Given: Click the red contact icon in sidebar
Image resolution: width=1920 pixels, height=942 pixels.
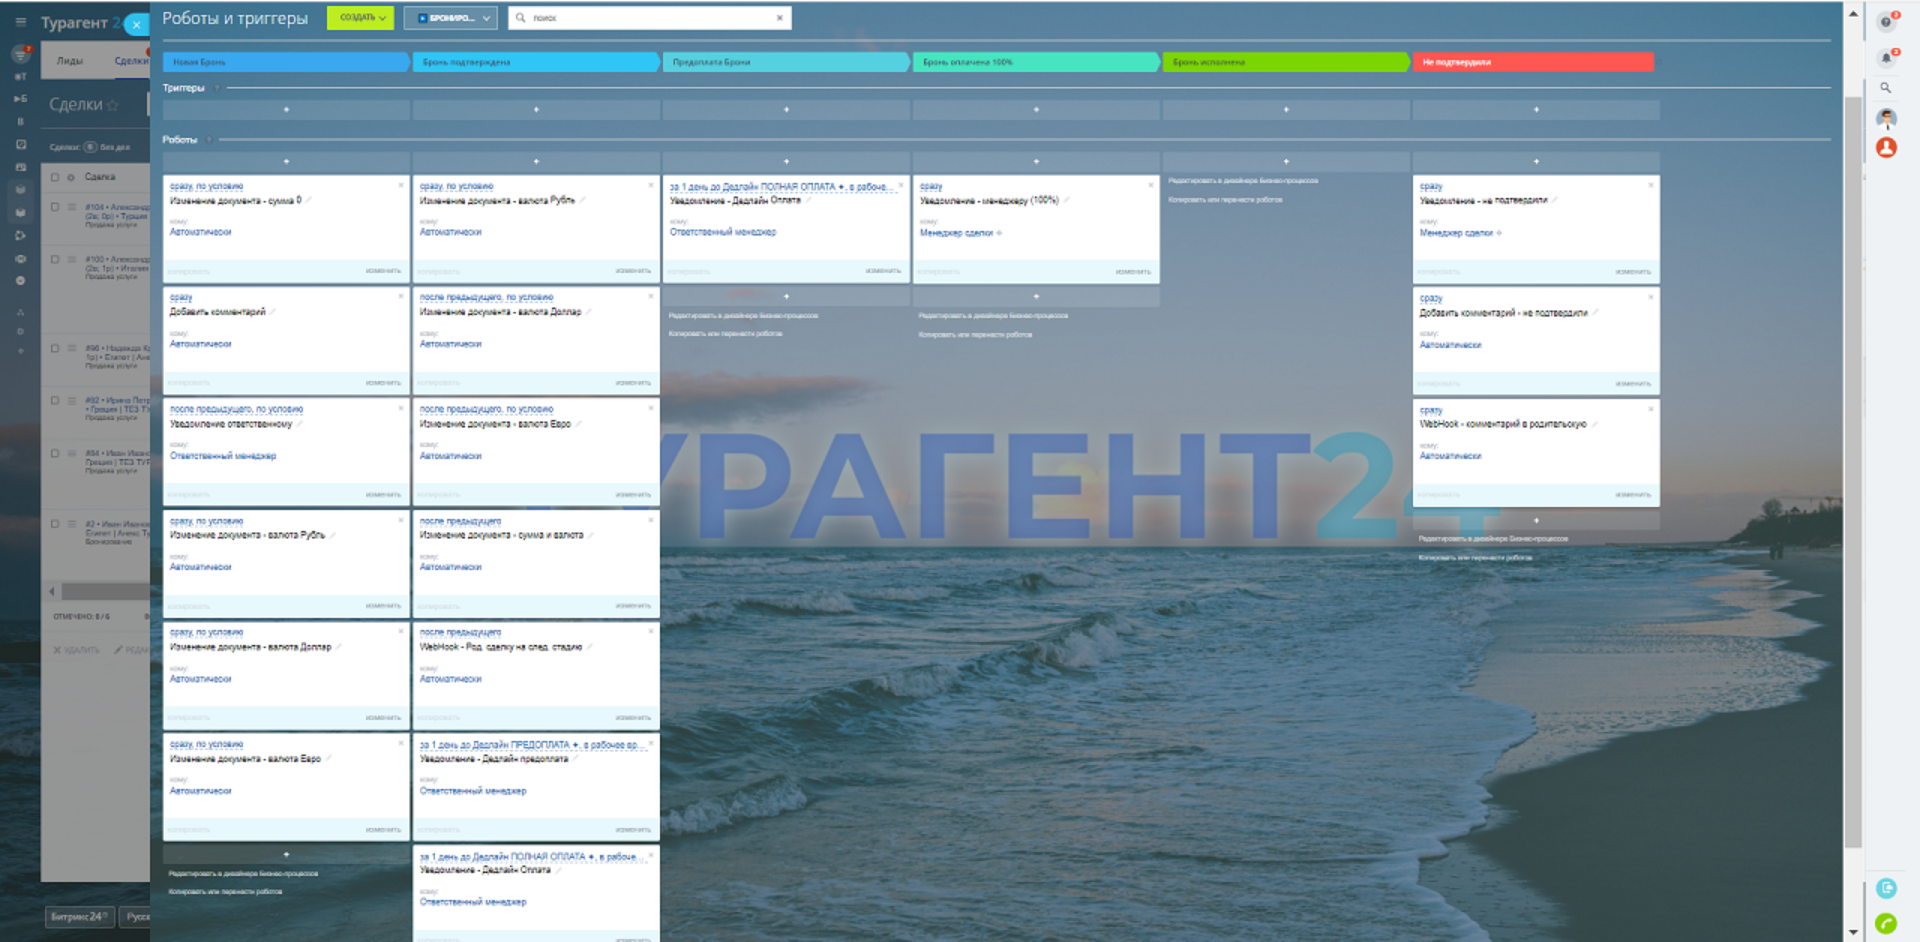Looking at the screenshot, I should (1886, 148).
